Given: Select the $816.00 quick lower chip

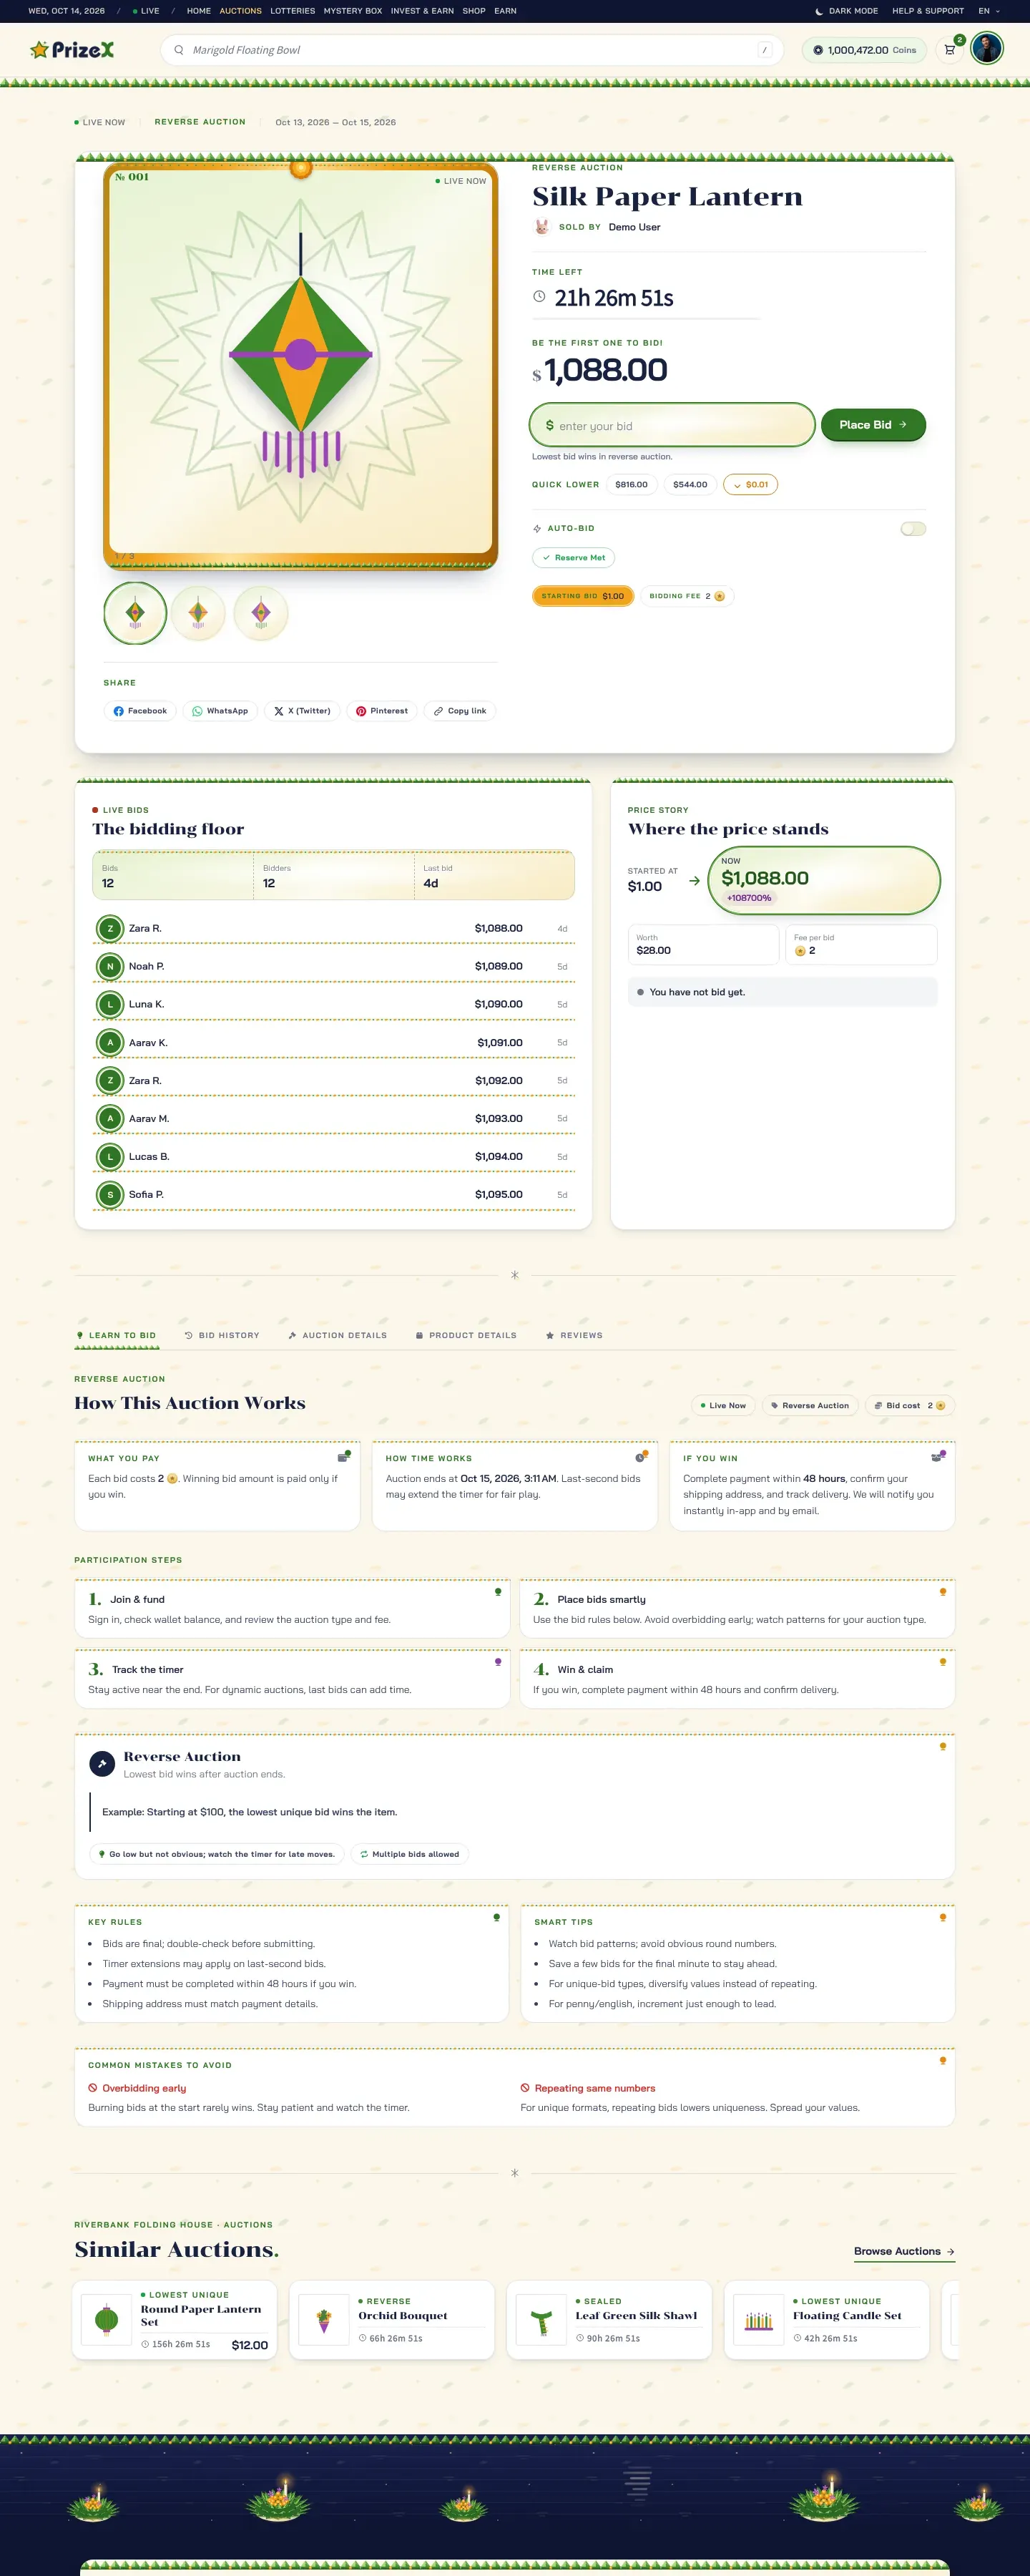Looking at the screenshot, I should [631, 484].
